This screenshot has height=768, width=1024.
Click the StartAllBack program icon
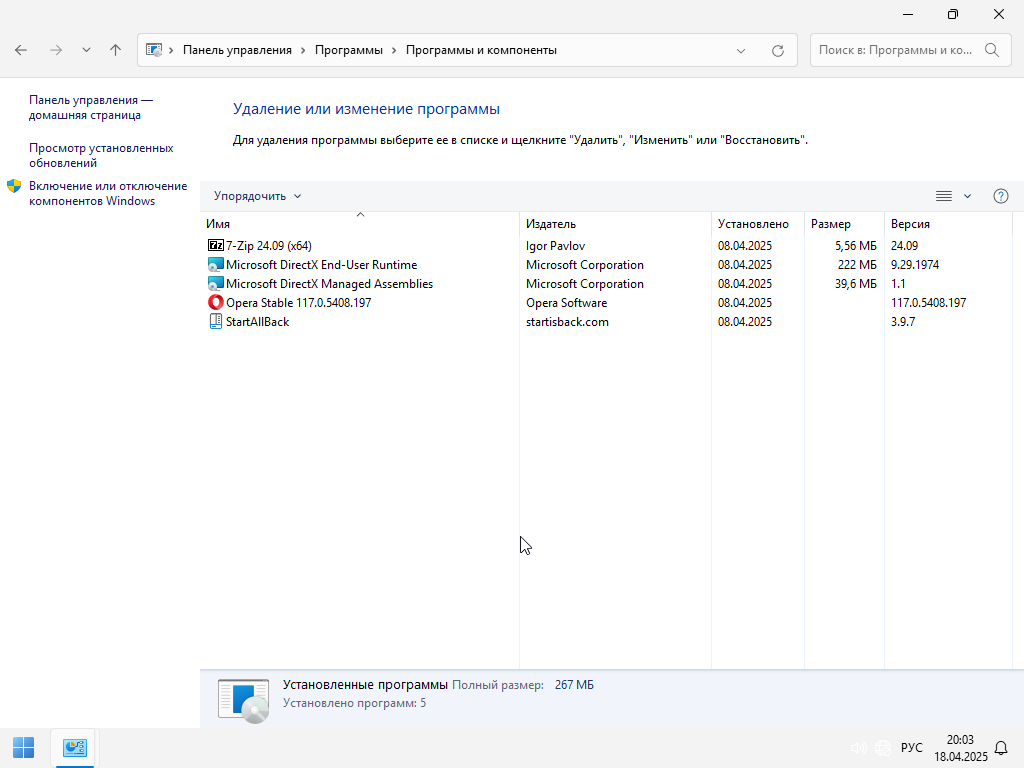tap(215, 322)
